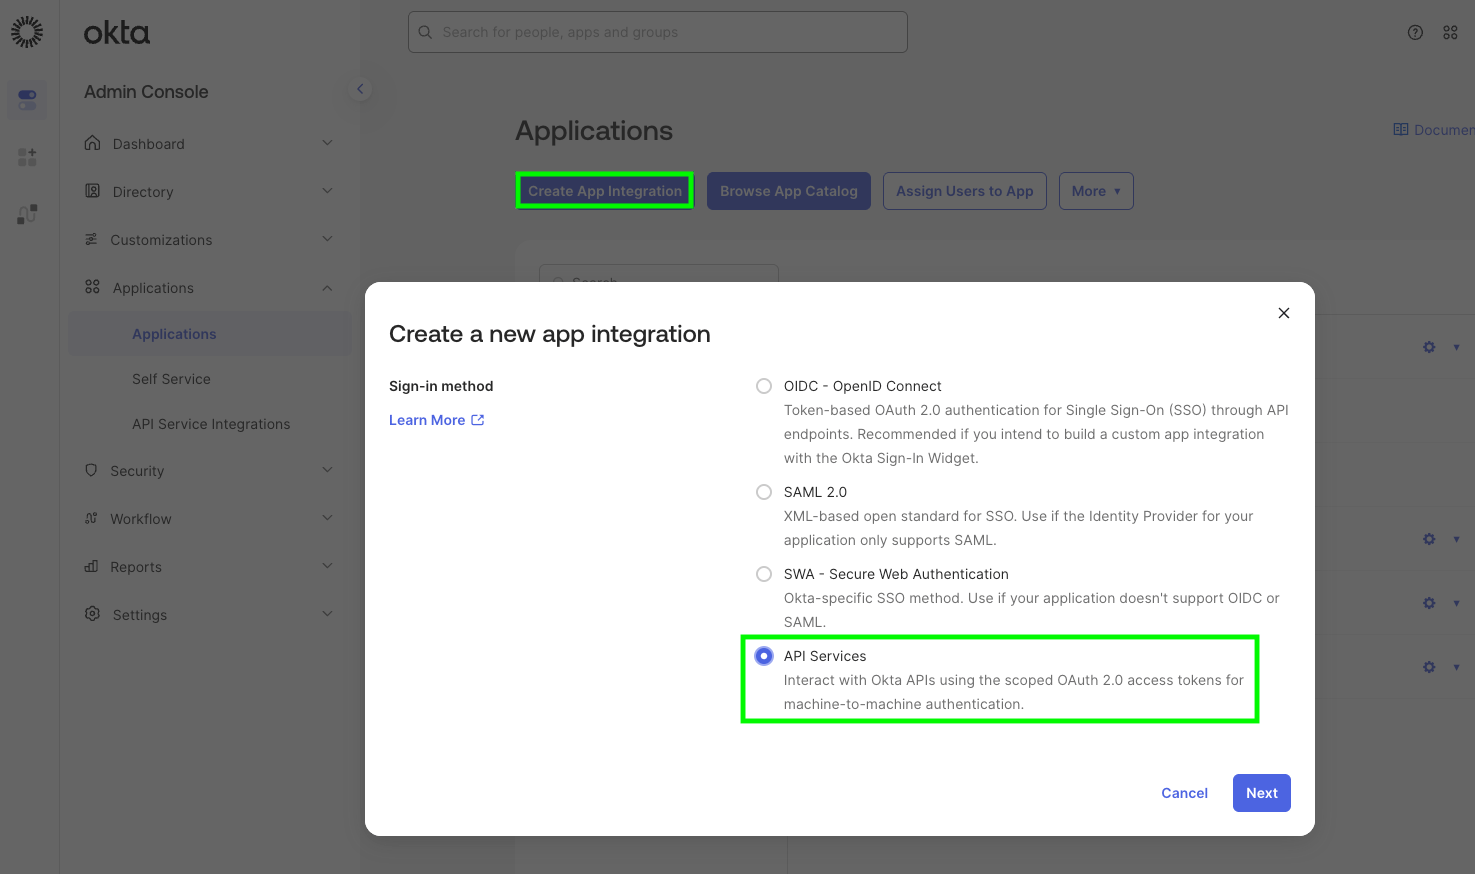Select the SWA - Secure Web Authentication radio
The image size is (1475, 874).
pos(764,574)
